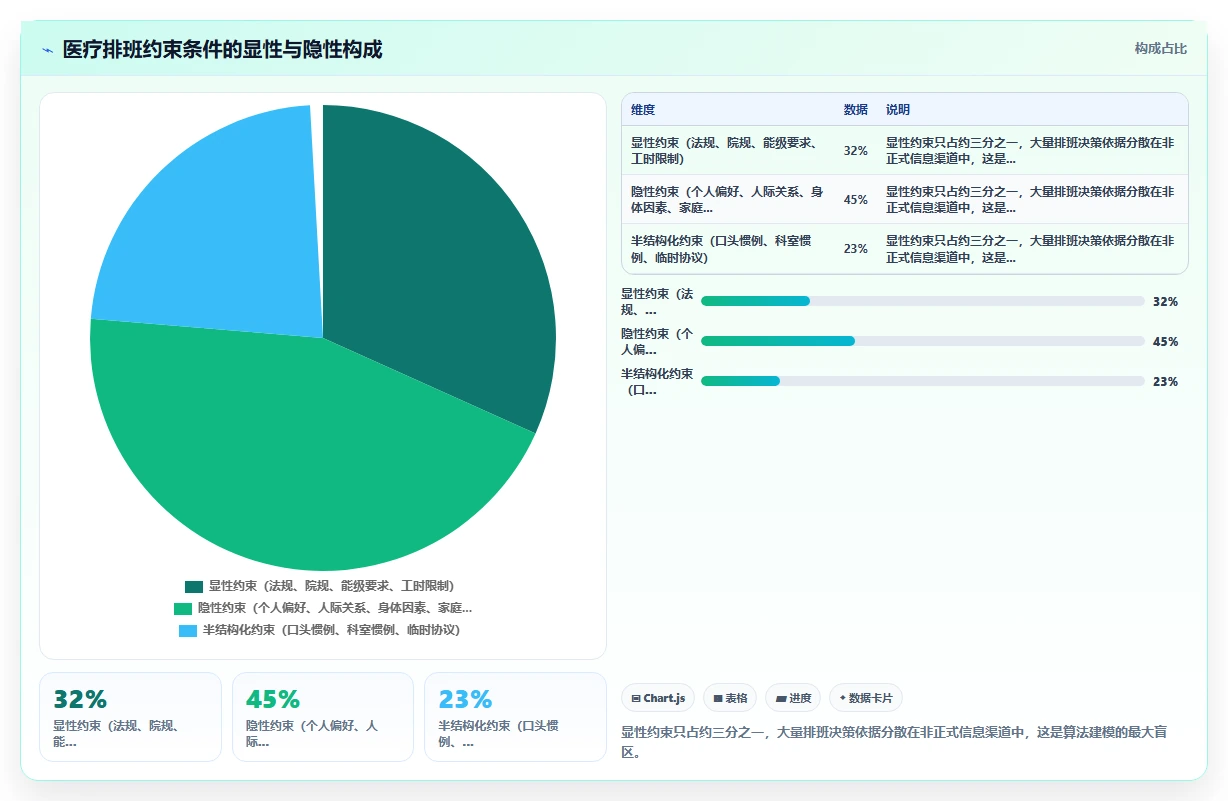Click the 32% value in table
This screenshot has width=1228, height=801.
[x=855, y=151]
